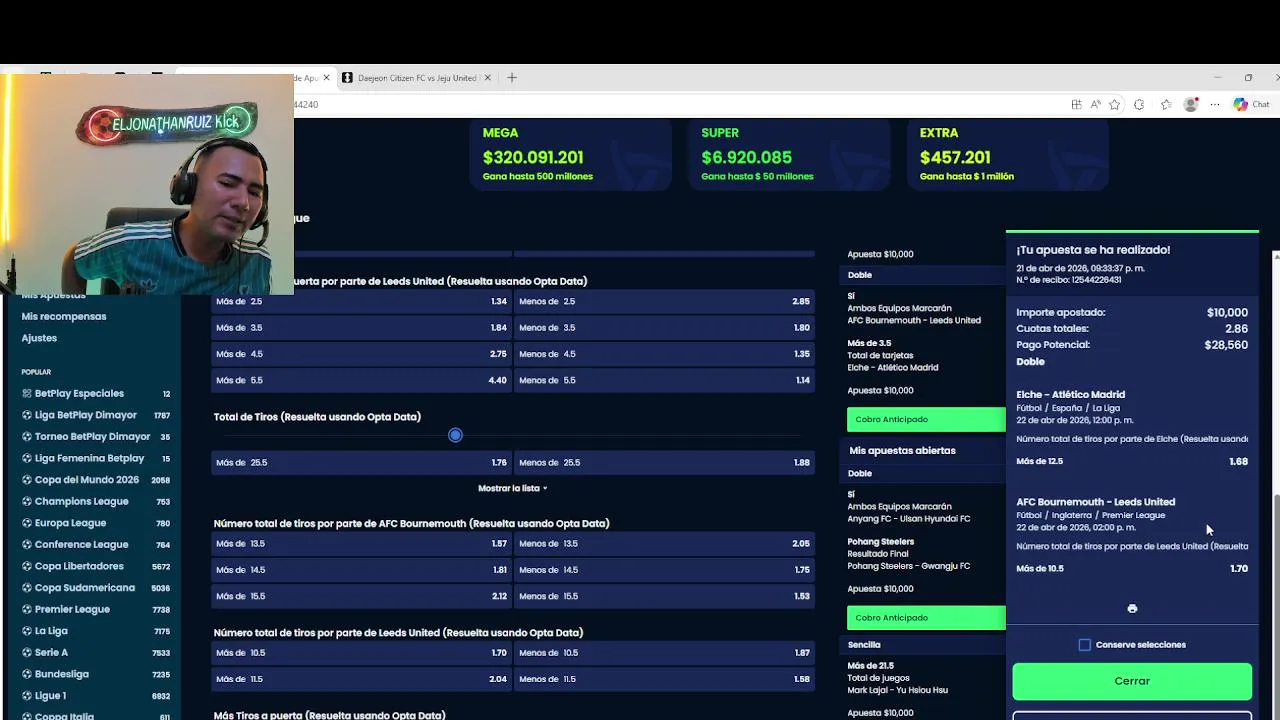The image size is (1280, 720).
Task: Click soccer ball icon beside Europa League
Action: pyautogui.click(x=27, y=523)
